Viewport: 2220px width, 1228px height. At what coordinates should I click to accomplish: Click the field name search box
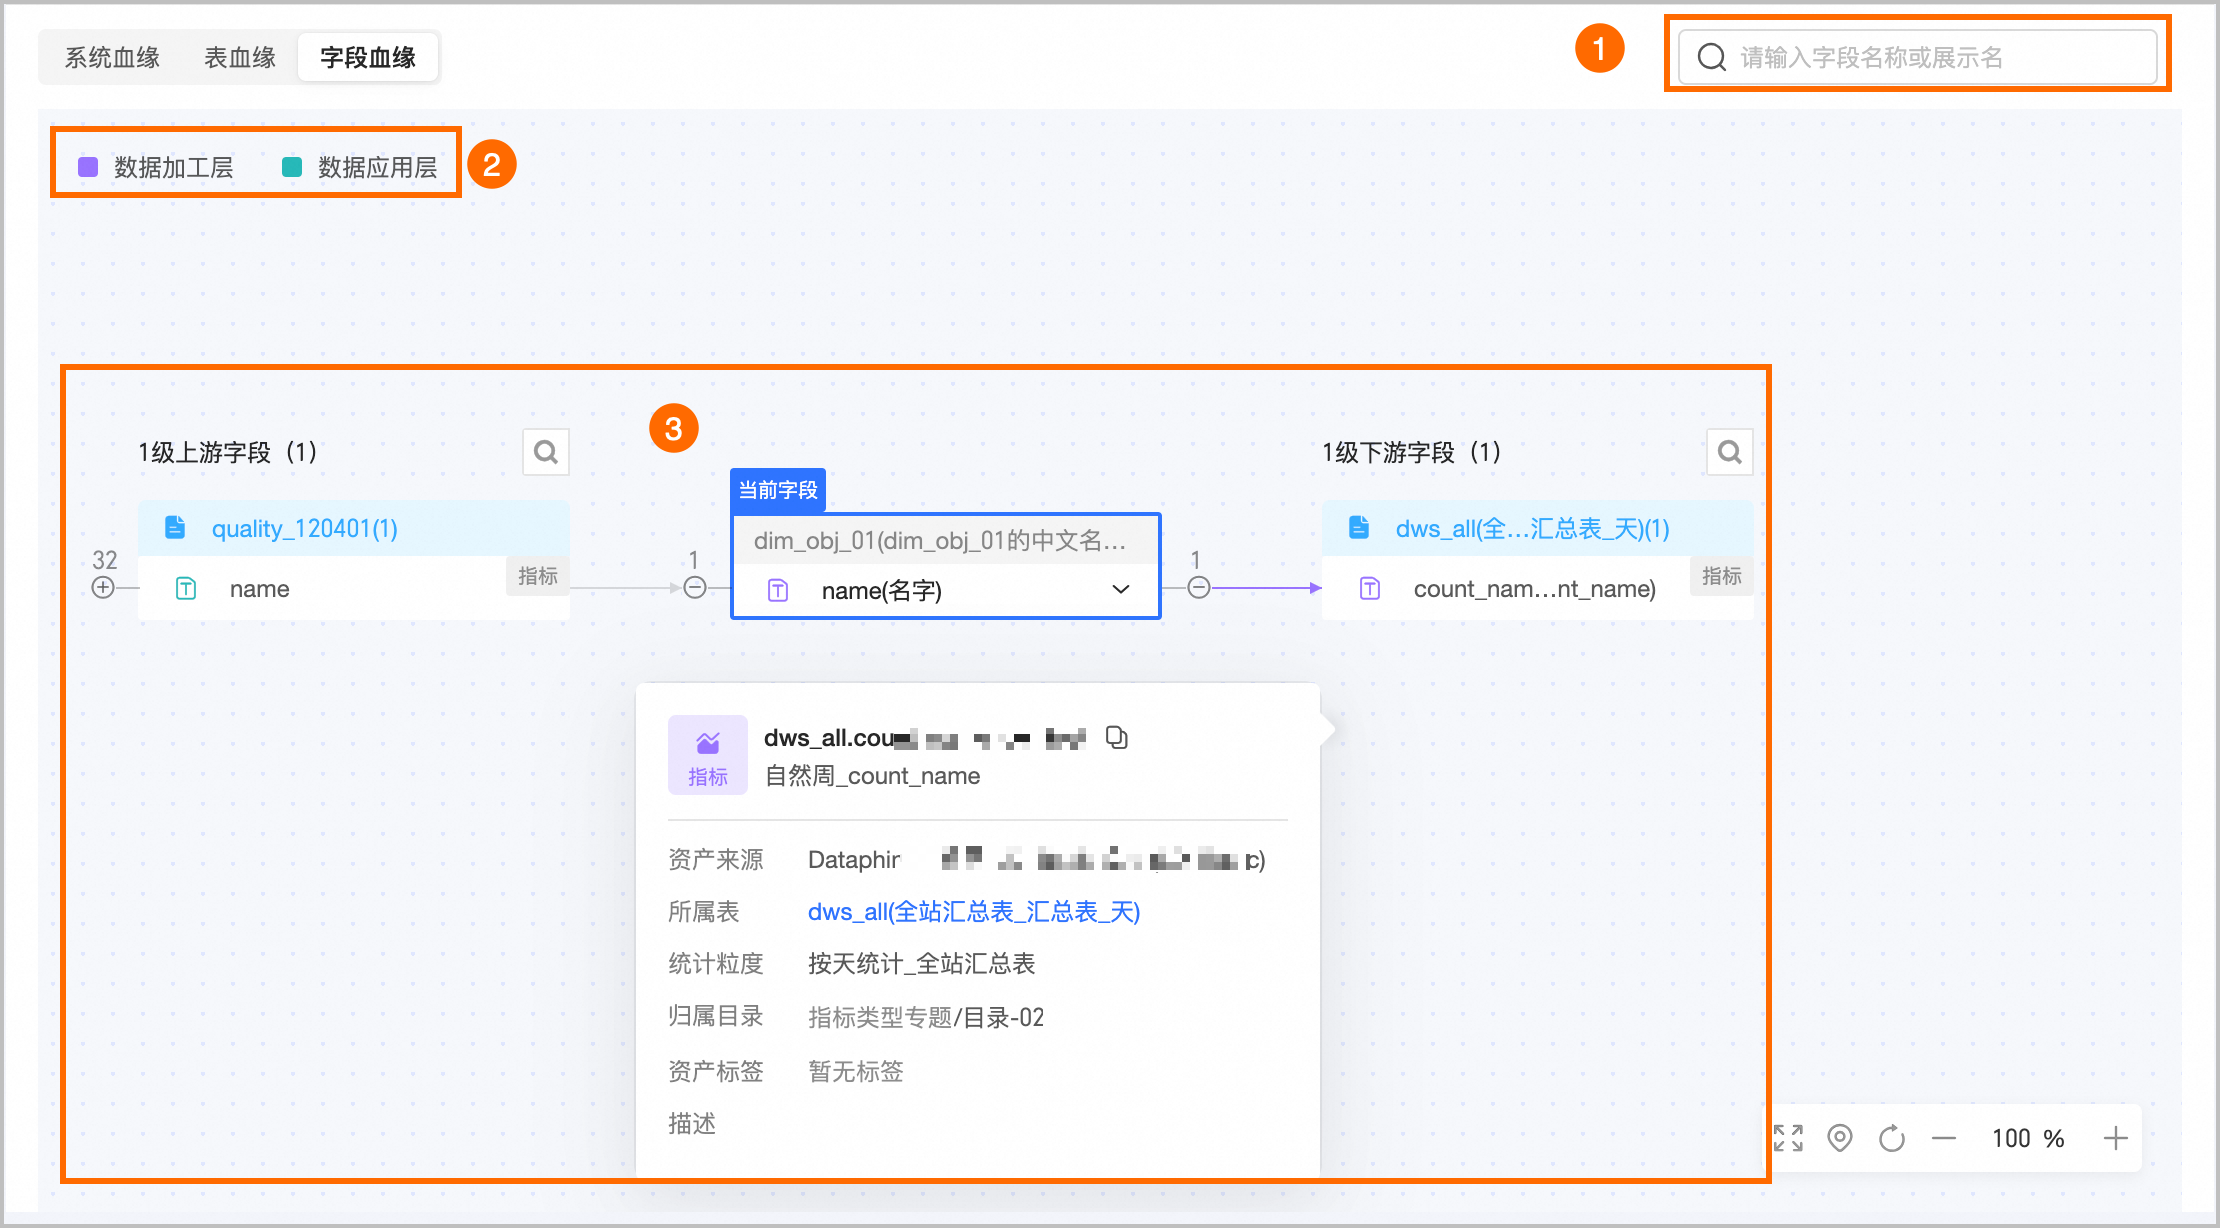[x=1918, y=57]
